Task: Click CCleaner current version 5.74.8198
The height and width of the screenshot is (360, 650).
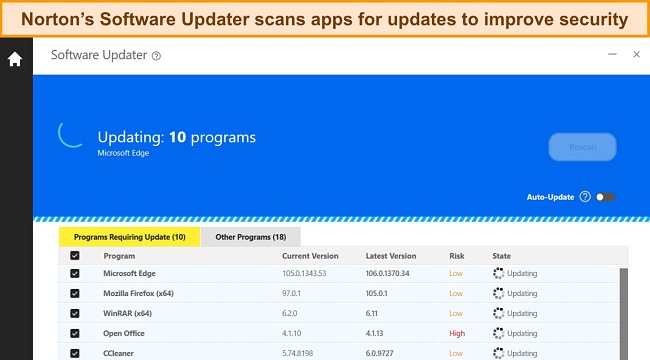Action: click(298, 353)
